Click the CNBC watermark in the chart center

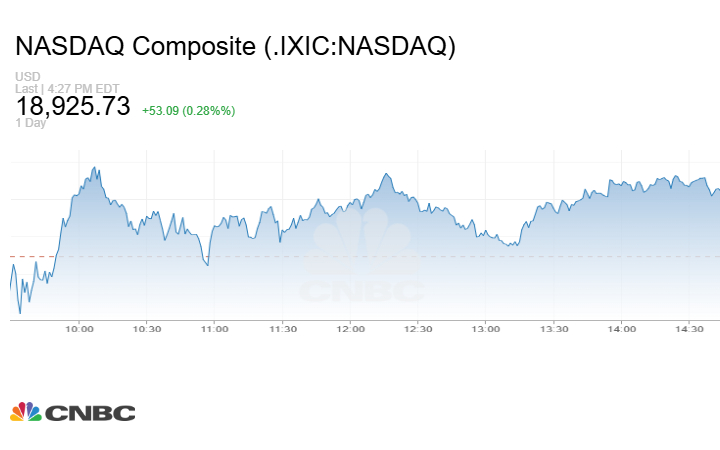point(362,268)
